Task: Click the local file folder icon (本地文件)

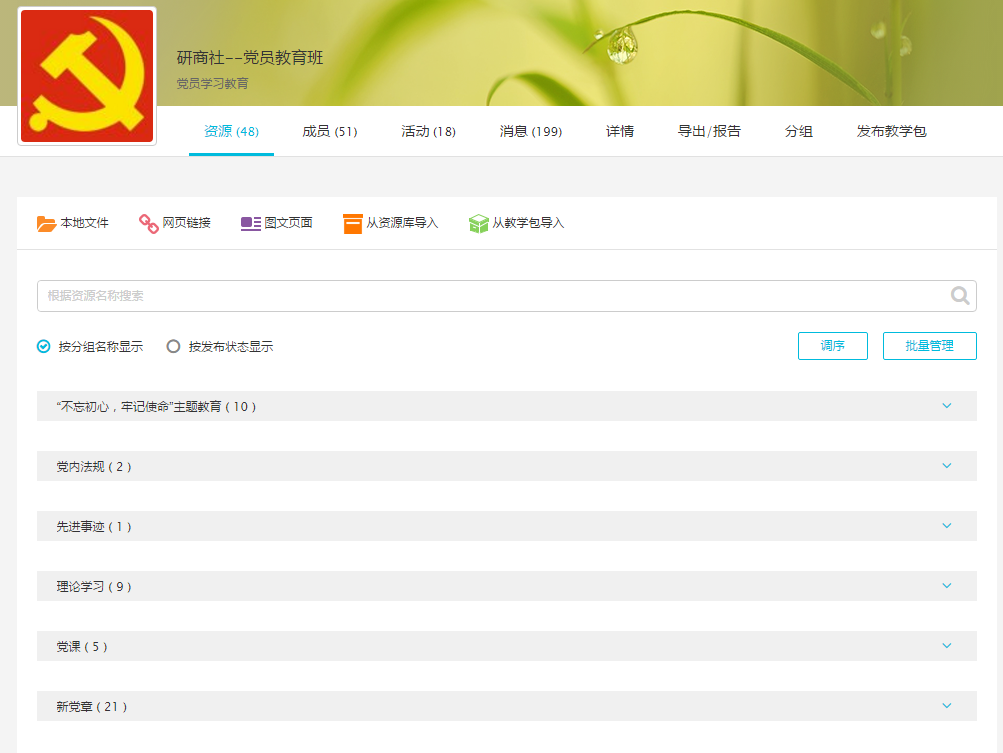Action: click(46, 223)
